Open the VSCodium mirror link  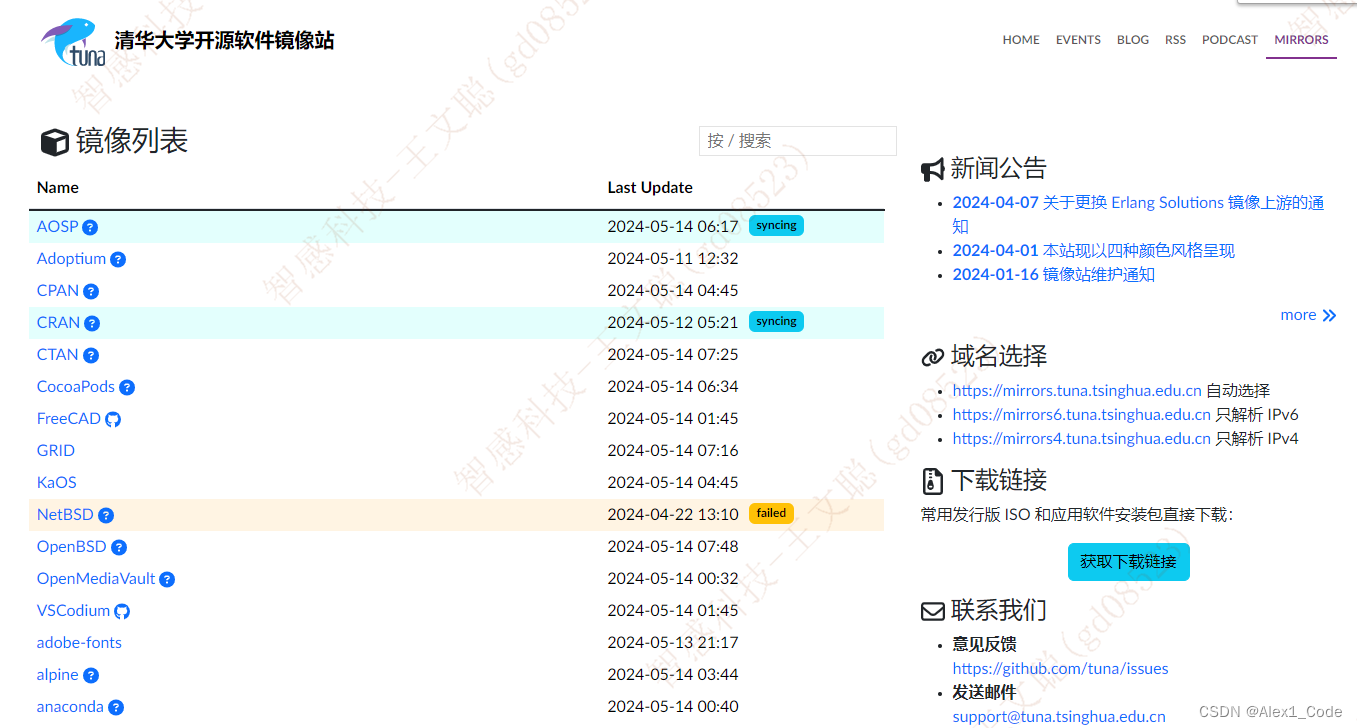[73, 611]
